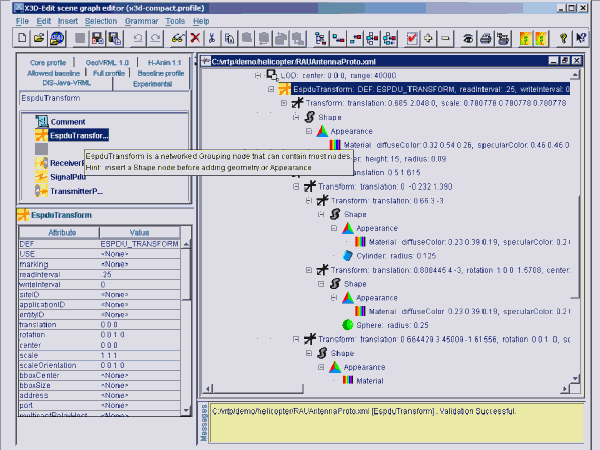Screen dimensions: 600x450
Task: Click the binoculars Find icon
Action: coord(177,37)
